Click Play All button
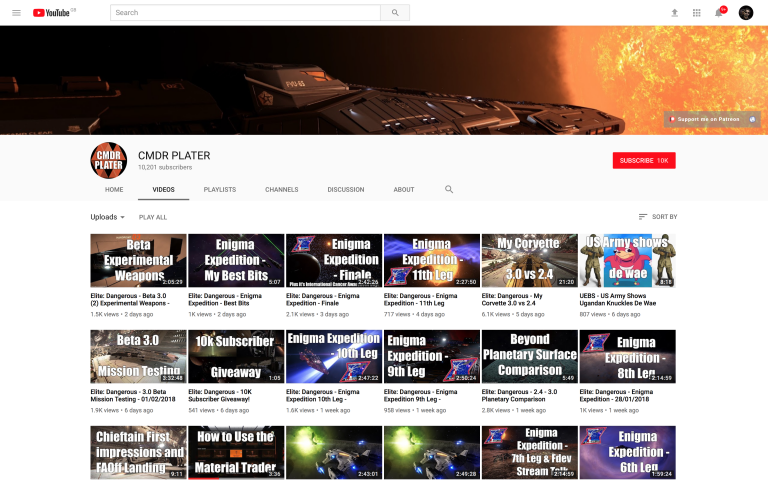Viewport: 768px width, 480px height. (x=153, y=217)
